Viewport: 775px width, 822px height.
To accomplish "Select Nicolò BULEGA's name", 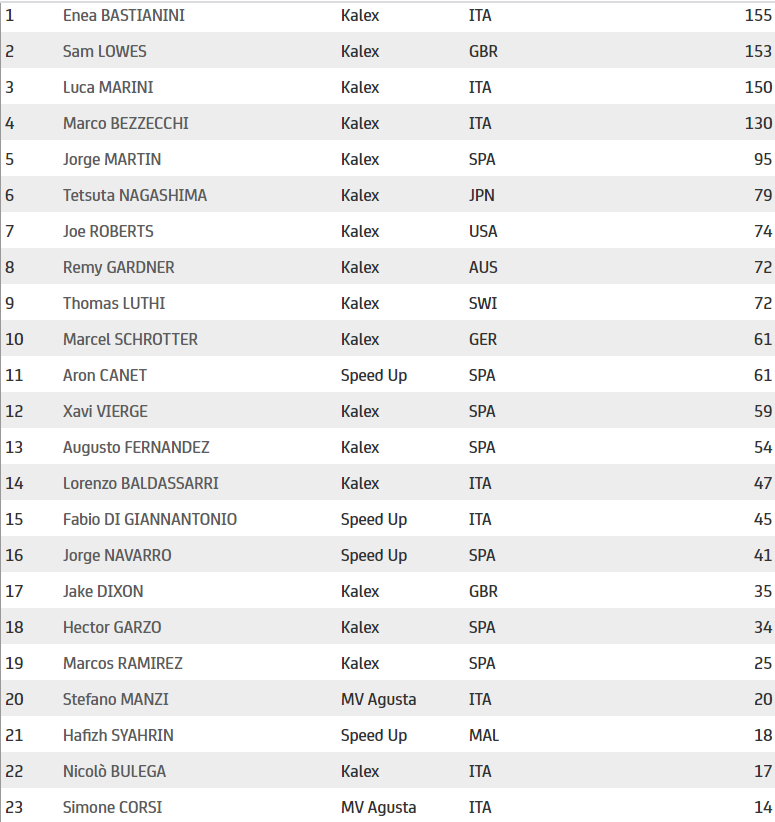I will (x=115, y=772).
